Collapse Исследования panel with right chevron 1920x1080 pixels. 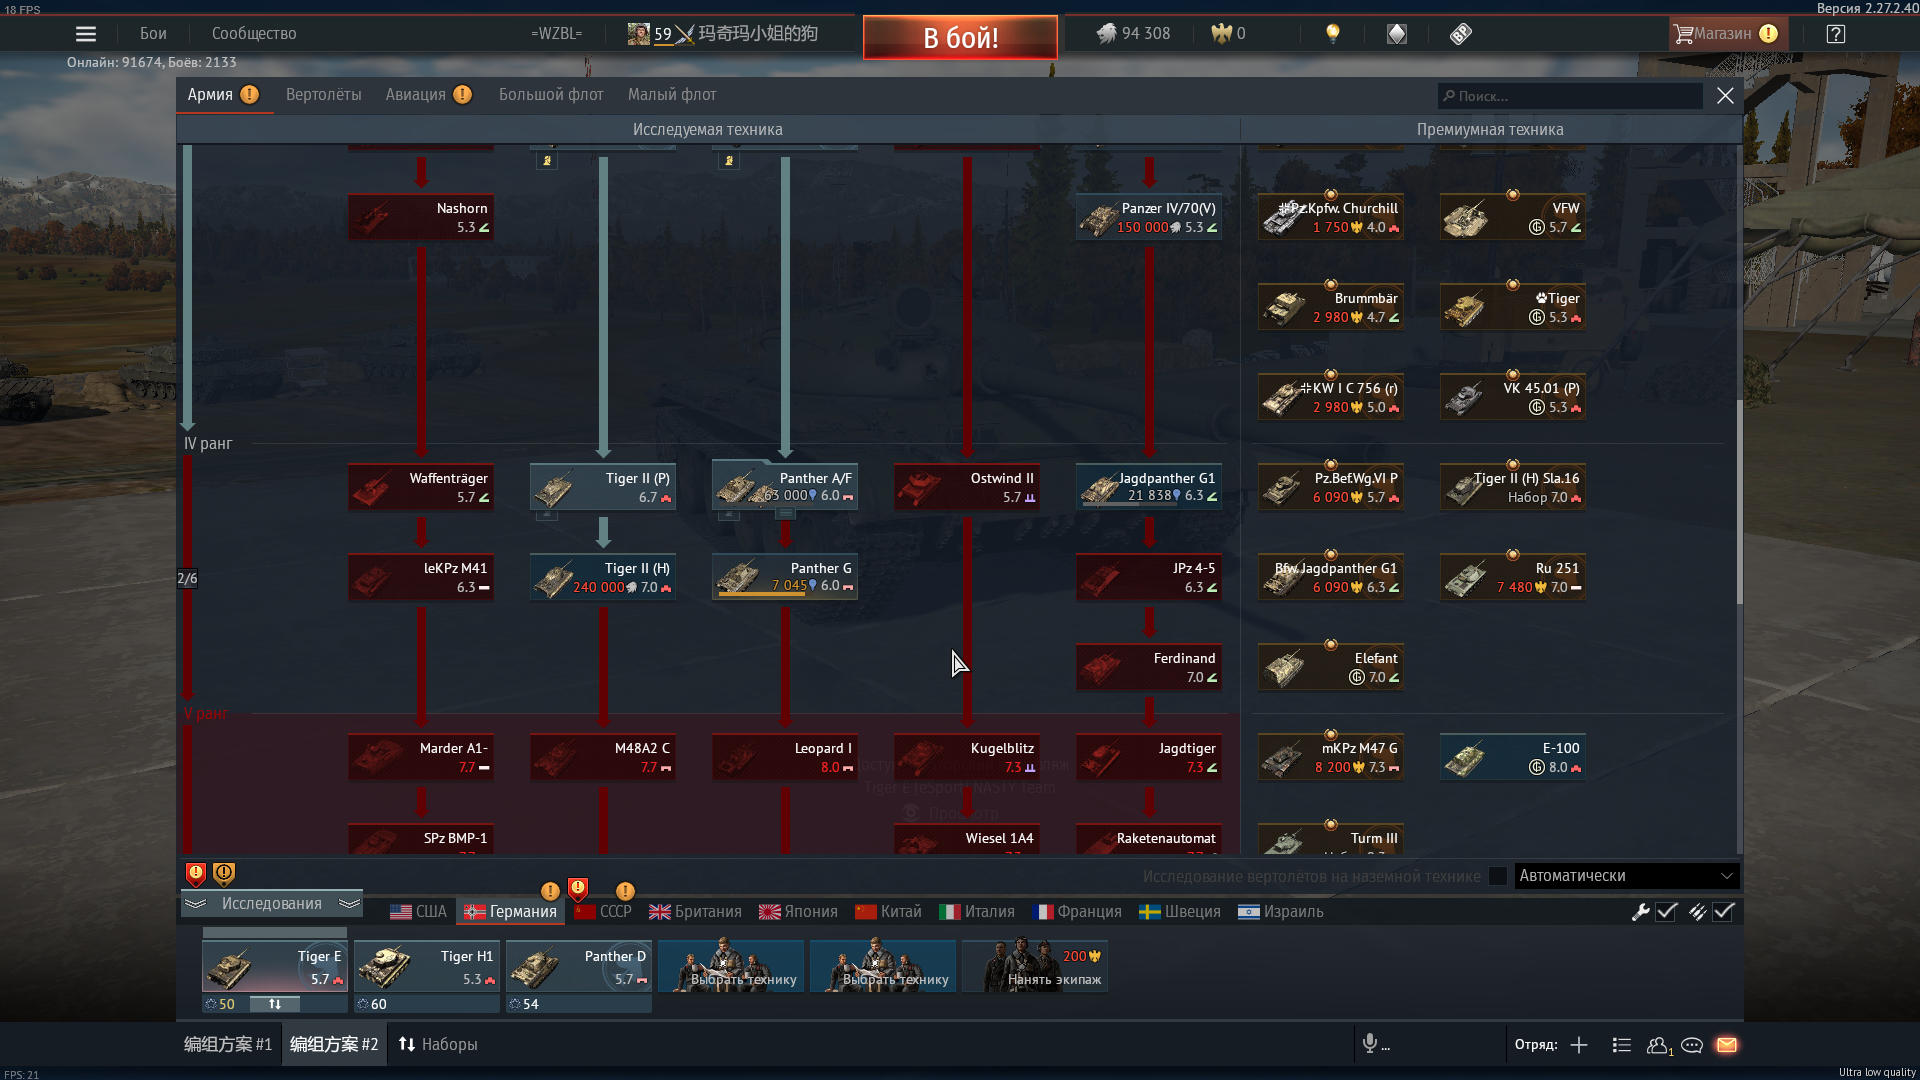click(x=349, y=904)
